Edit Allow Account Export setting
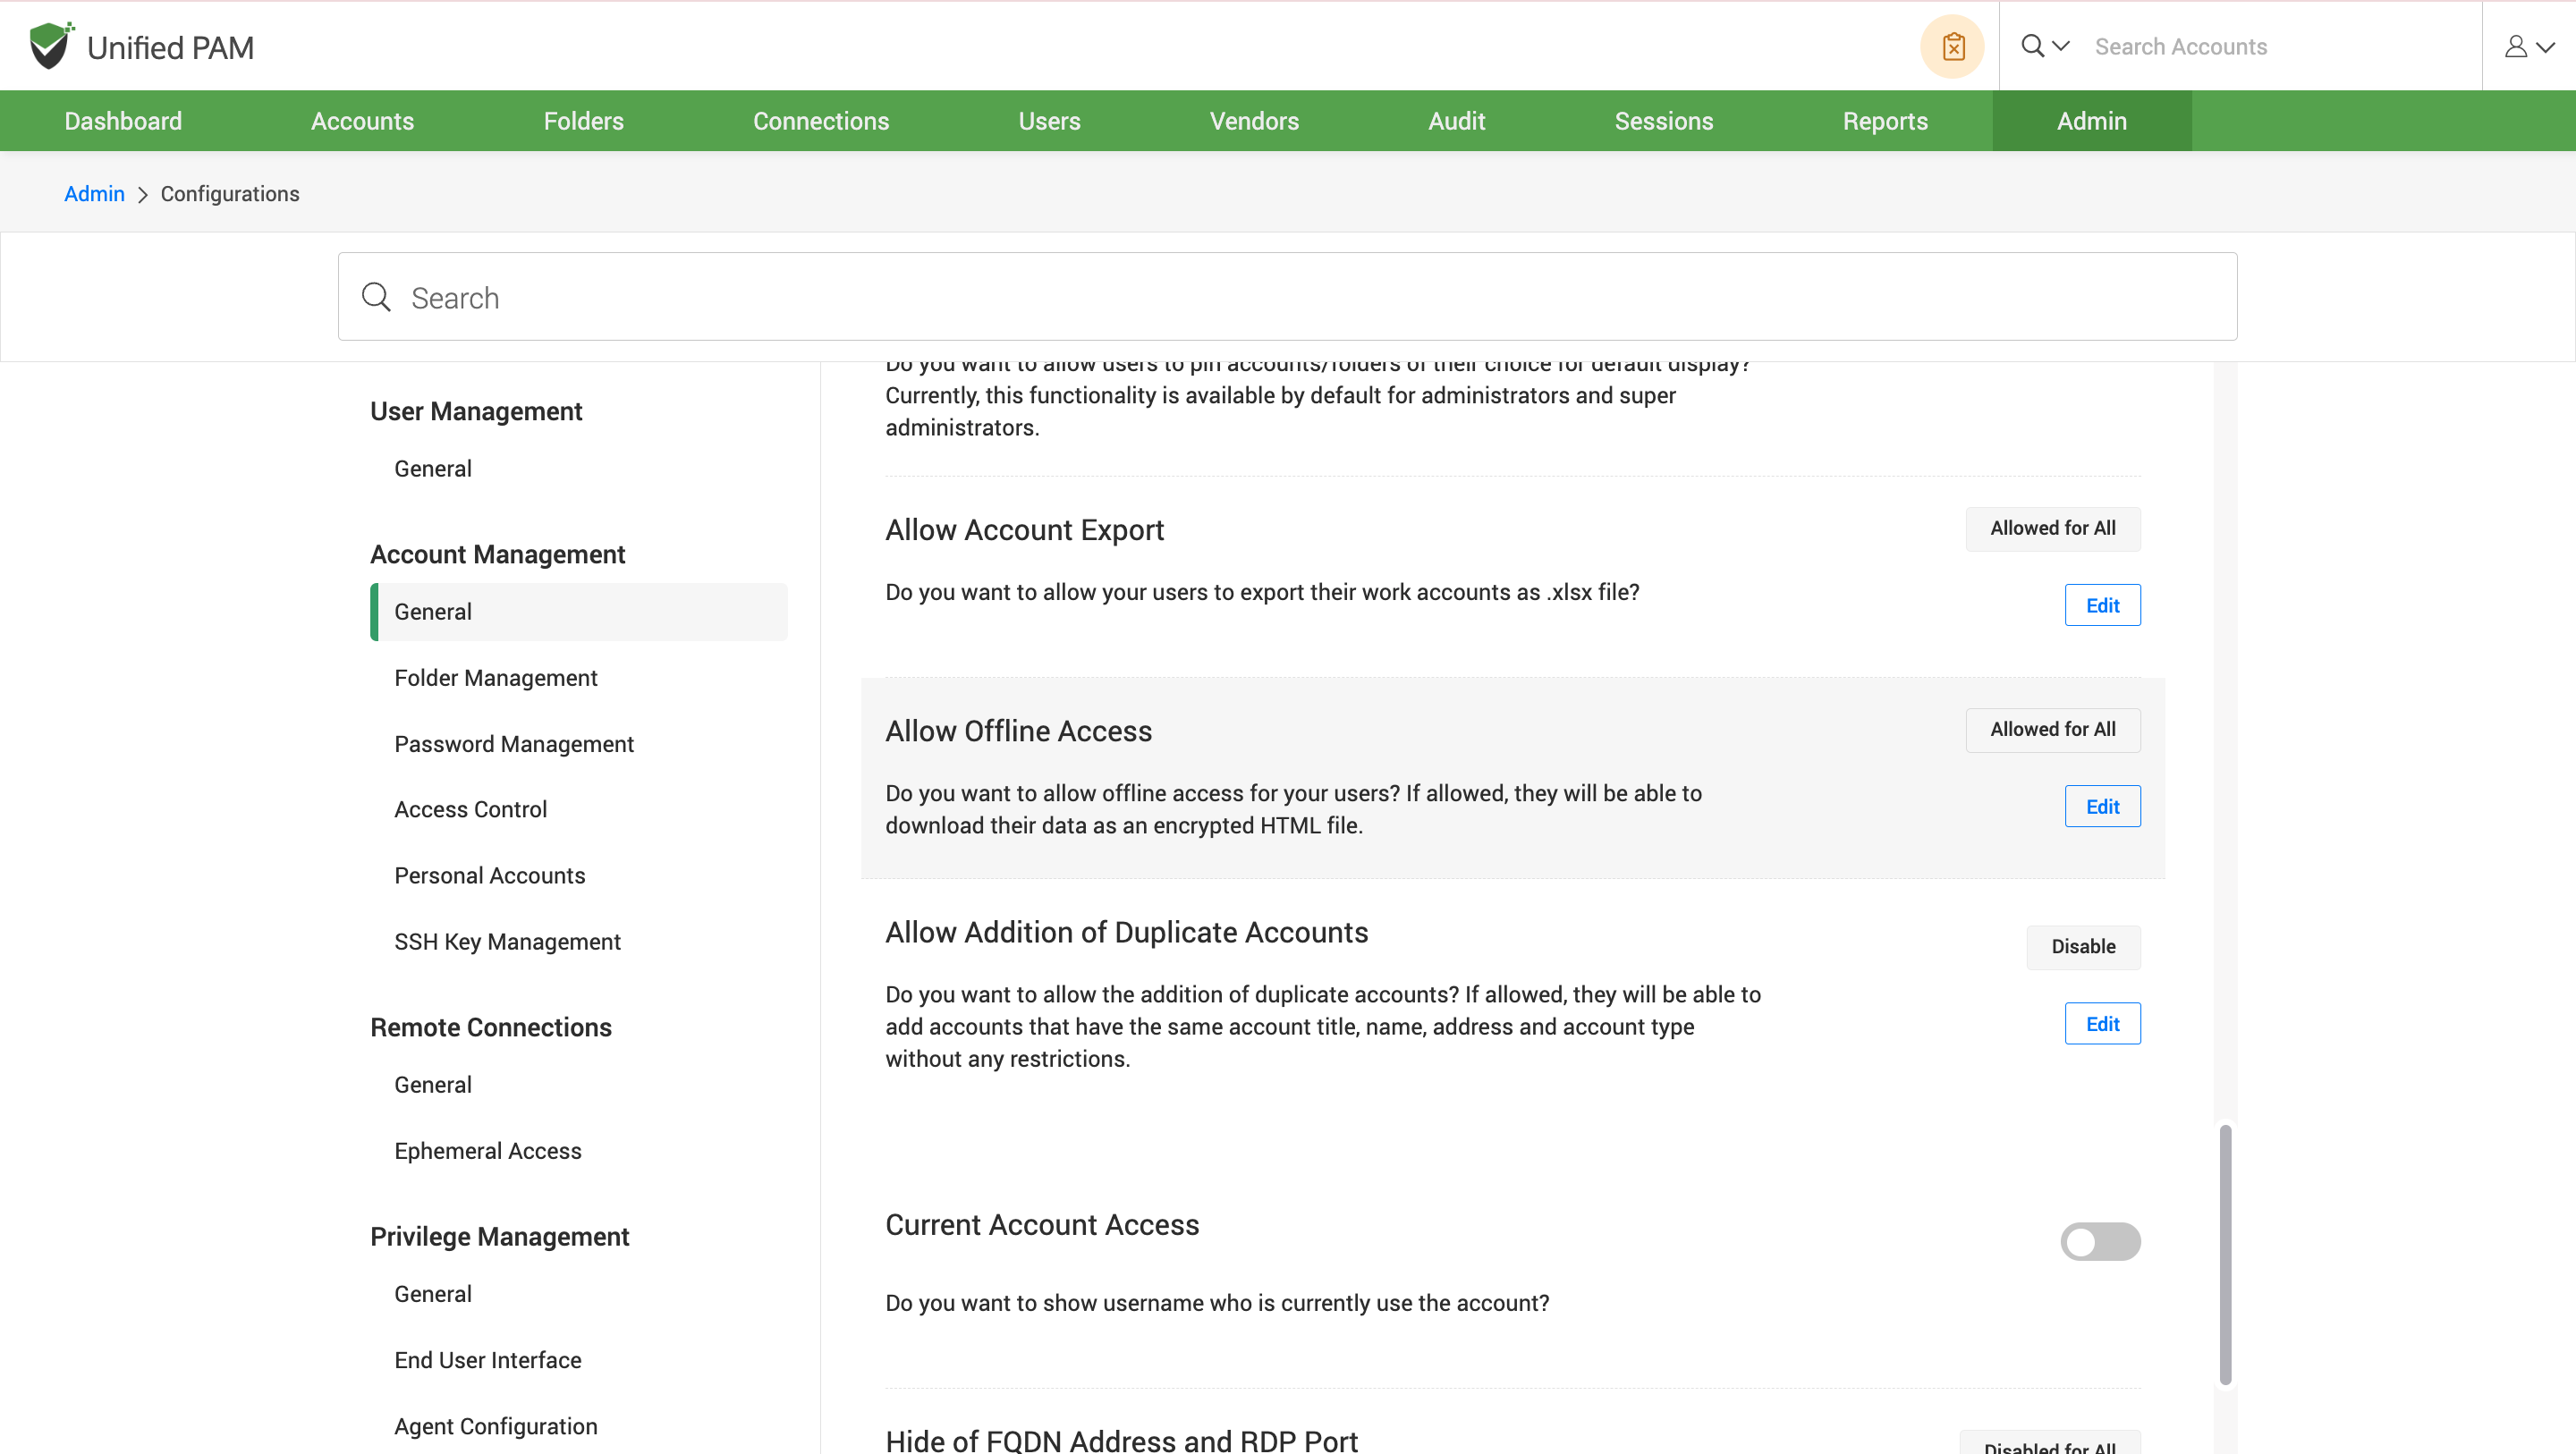Screen dimensions: 2576x1454 point(2102,605)
